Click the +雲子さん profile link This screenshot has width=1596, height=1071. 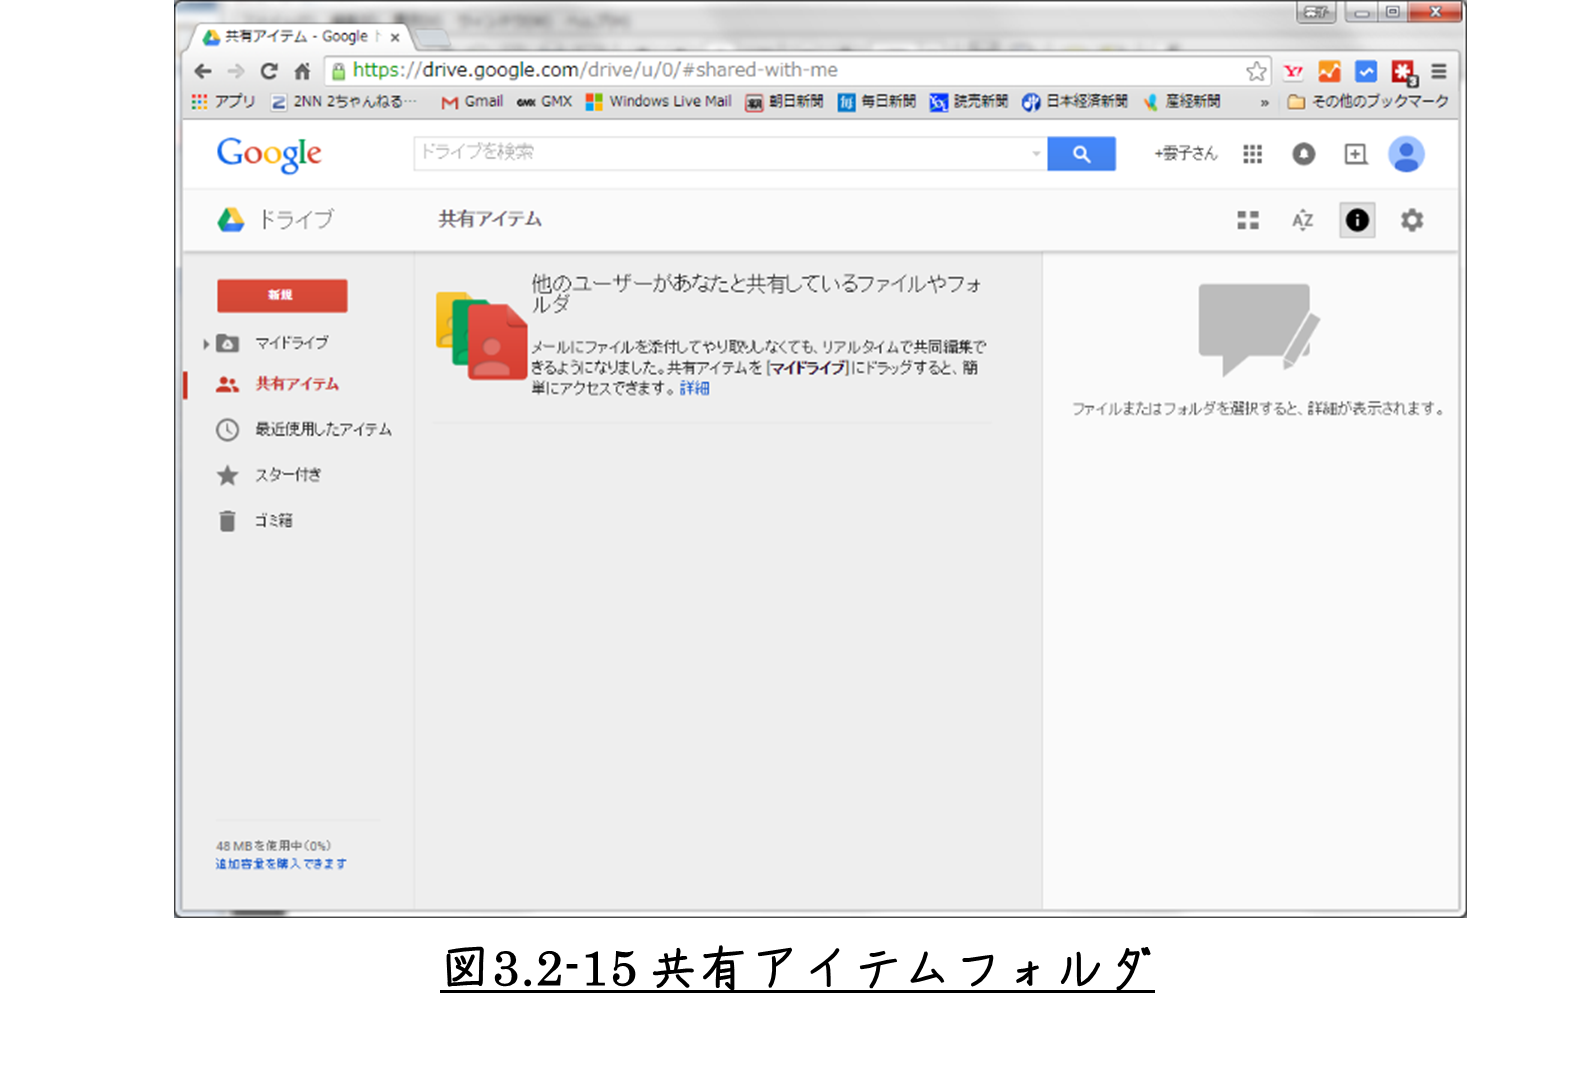pyautogui.click(x=1185, y=154)
